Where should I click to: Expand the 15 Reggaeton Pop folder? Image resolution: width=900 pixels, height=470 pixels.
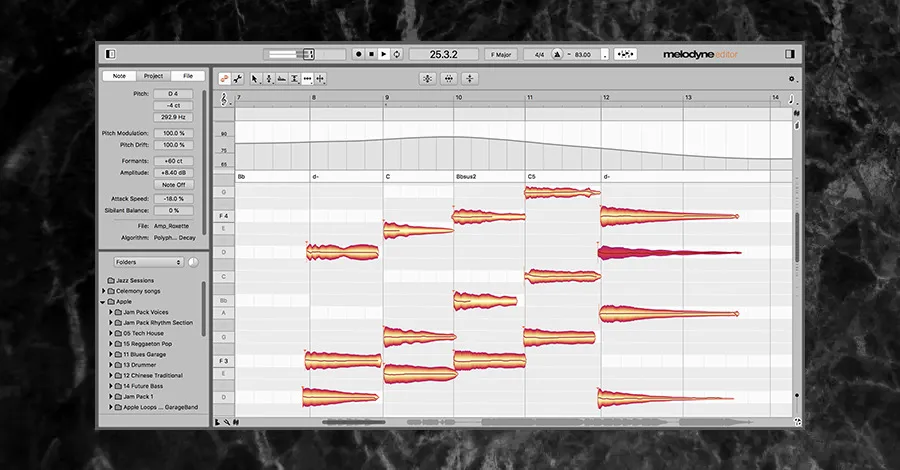click(x=111, y=344)
